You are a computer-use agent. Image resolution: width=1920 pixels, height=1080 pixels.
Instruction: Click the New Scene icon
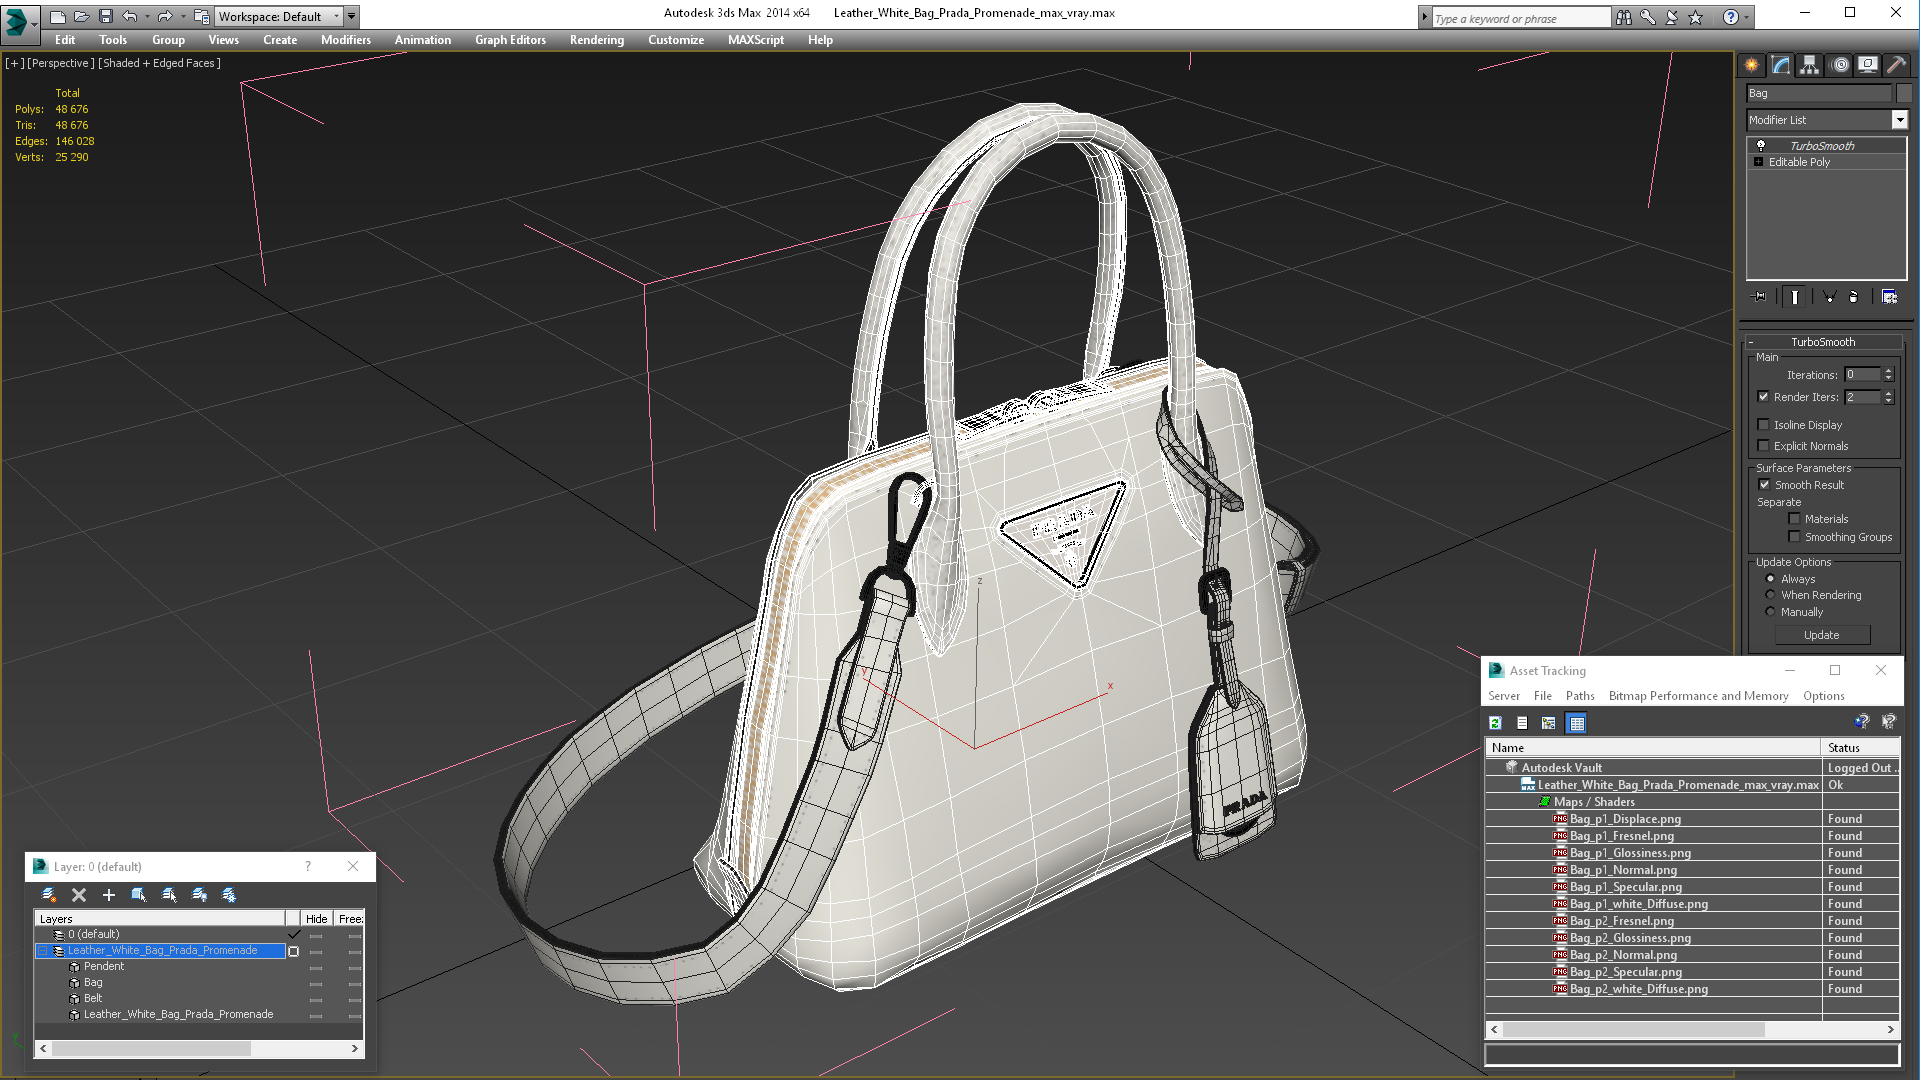(x=58, y=17)
